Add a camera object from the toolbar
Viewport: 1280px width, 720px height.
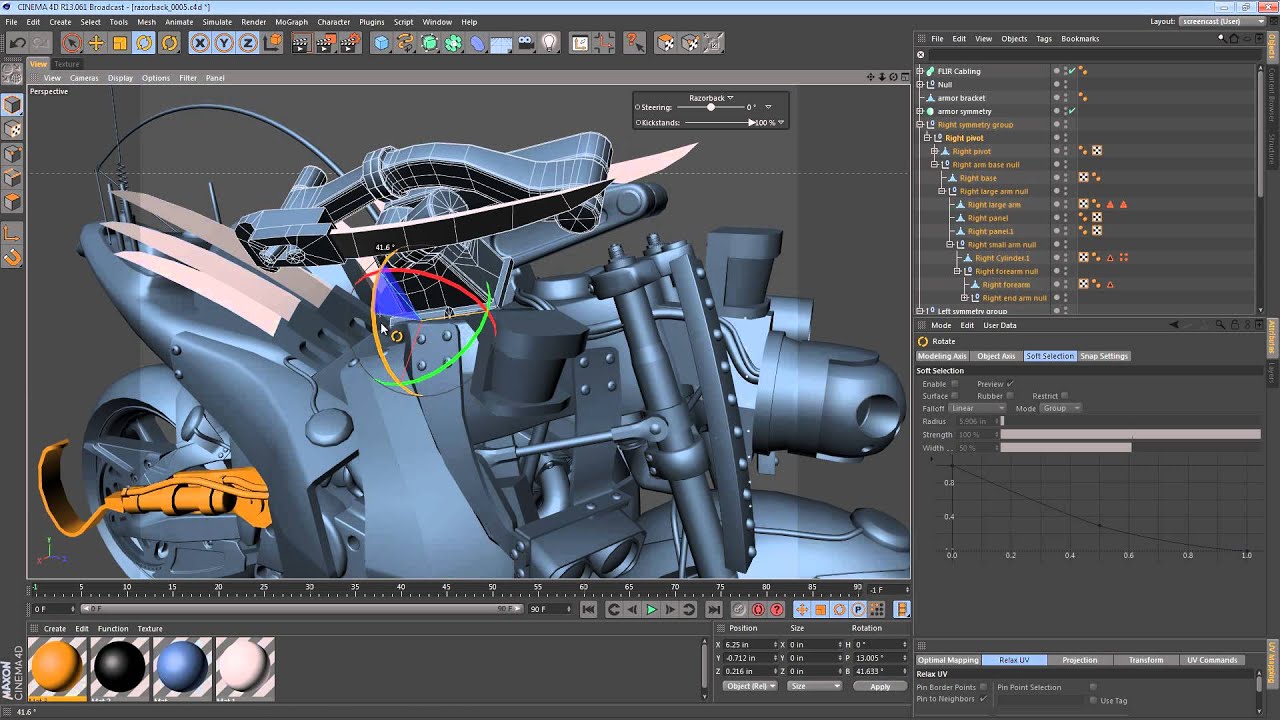(525, 43)
